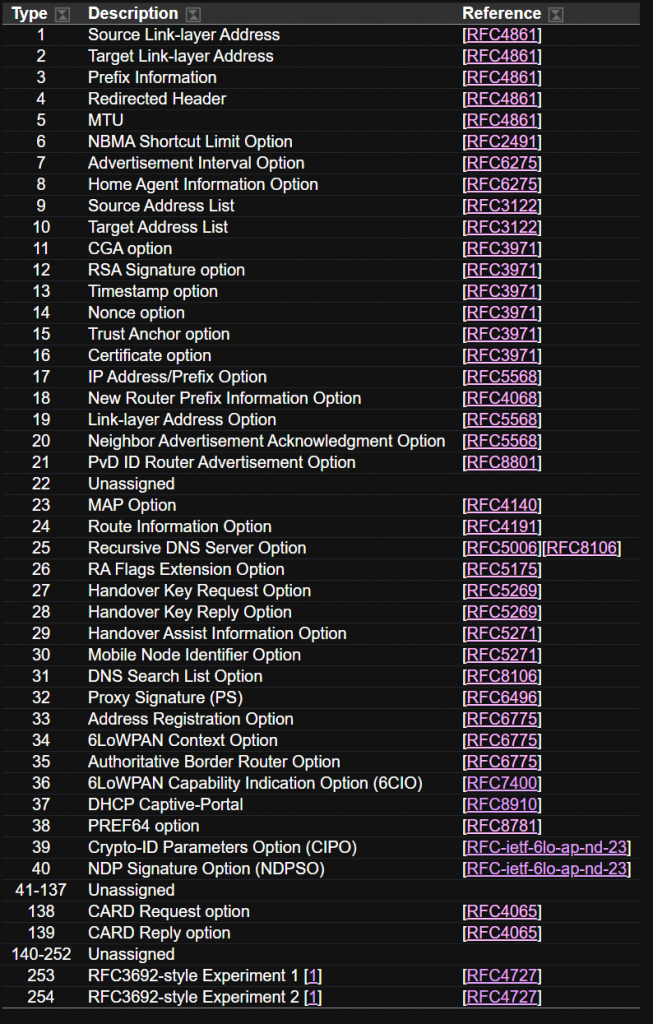Open RFC3971 link for RSA Signature option
653x1024 pixels.
tap(502, 270)
